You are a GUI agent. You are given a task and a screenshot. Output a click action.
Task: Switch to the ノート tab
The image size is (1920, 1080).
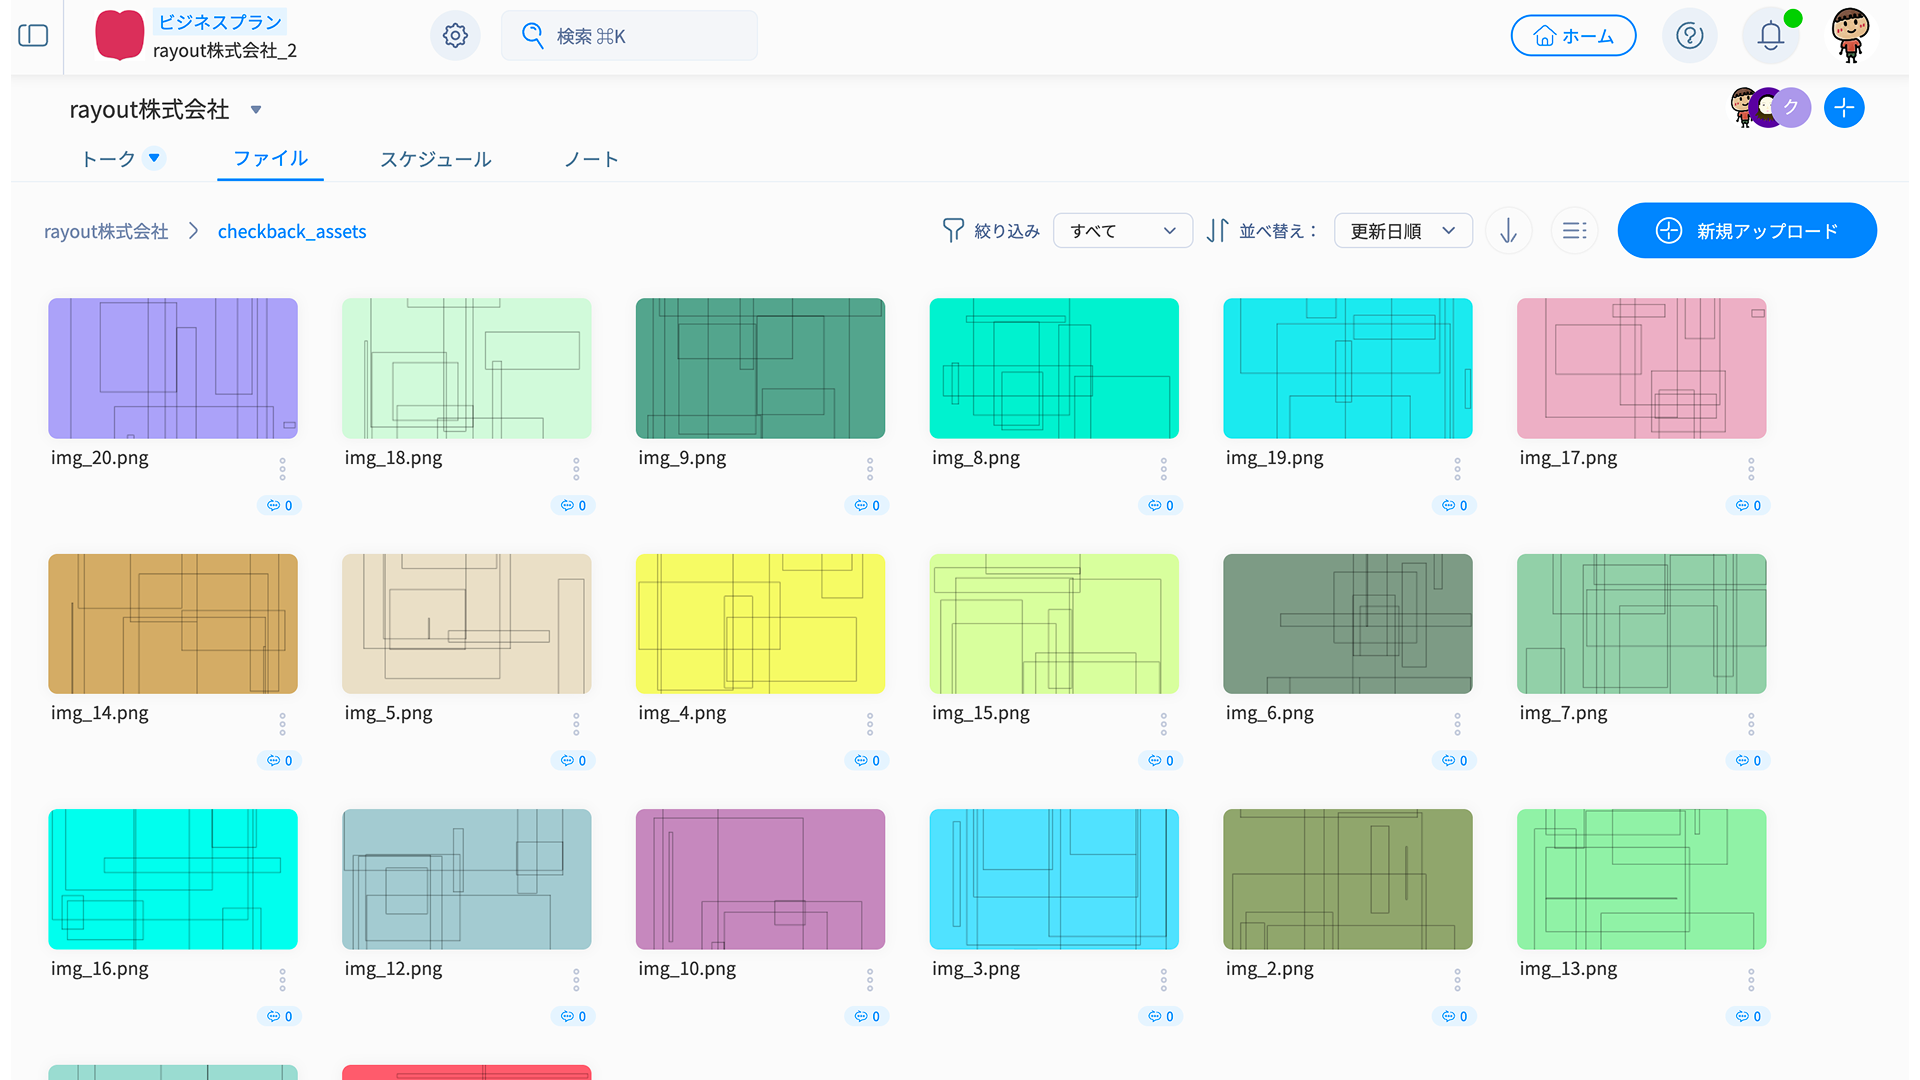(x=591, y=159)
